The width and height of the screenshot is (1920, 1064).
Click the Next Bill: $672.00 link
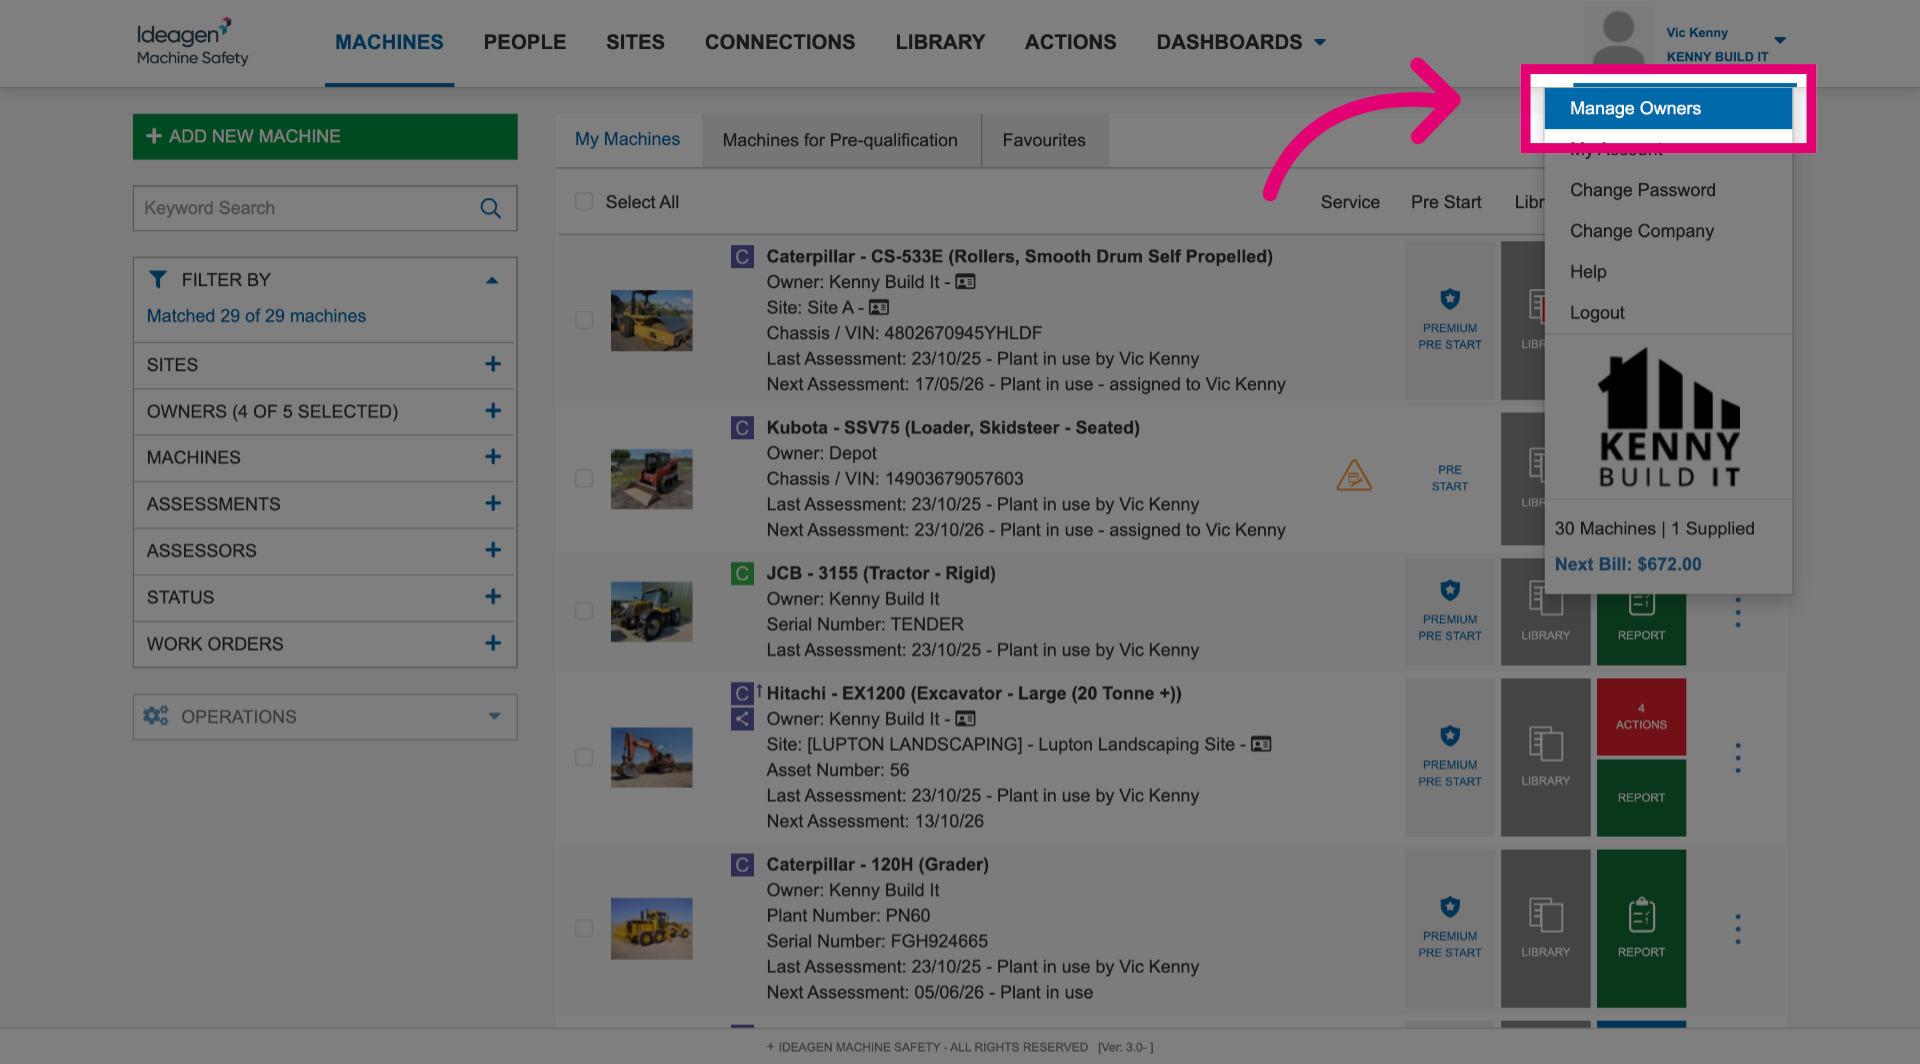coord(1628,564)
